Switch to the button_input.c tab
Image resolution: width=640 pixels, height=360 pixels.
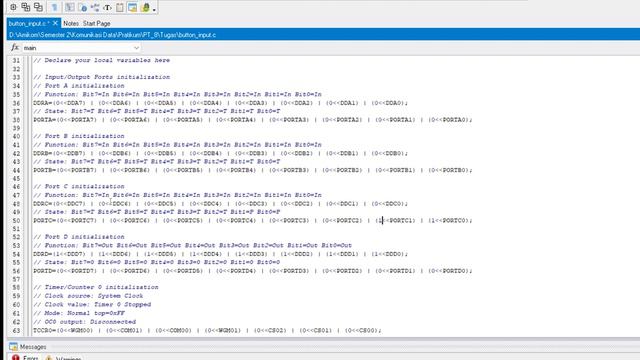point(28,24)
